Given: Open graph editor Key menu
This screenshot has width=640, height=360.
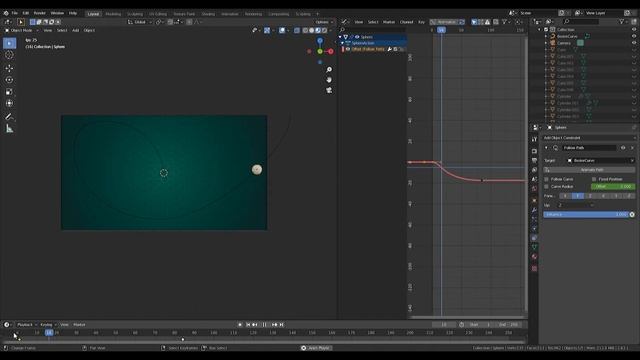Looking at the screenshot, I should point(421,22).
